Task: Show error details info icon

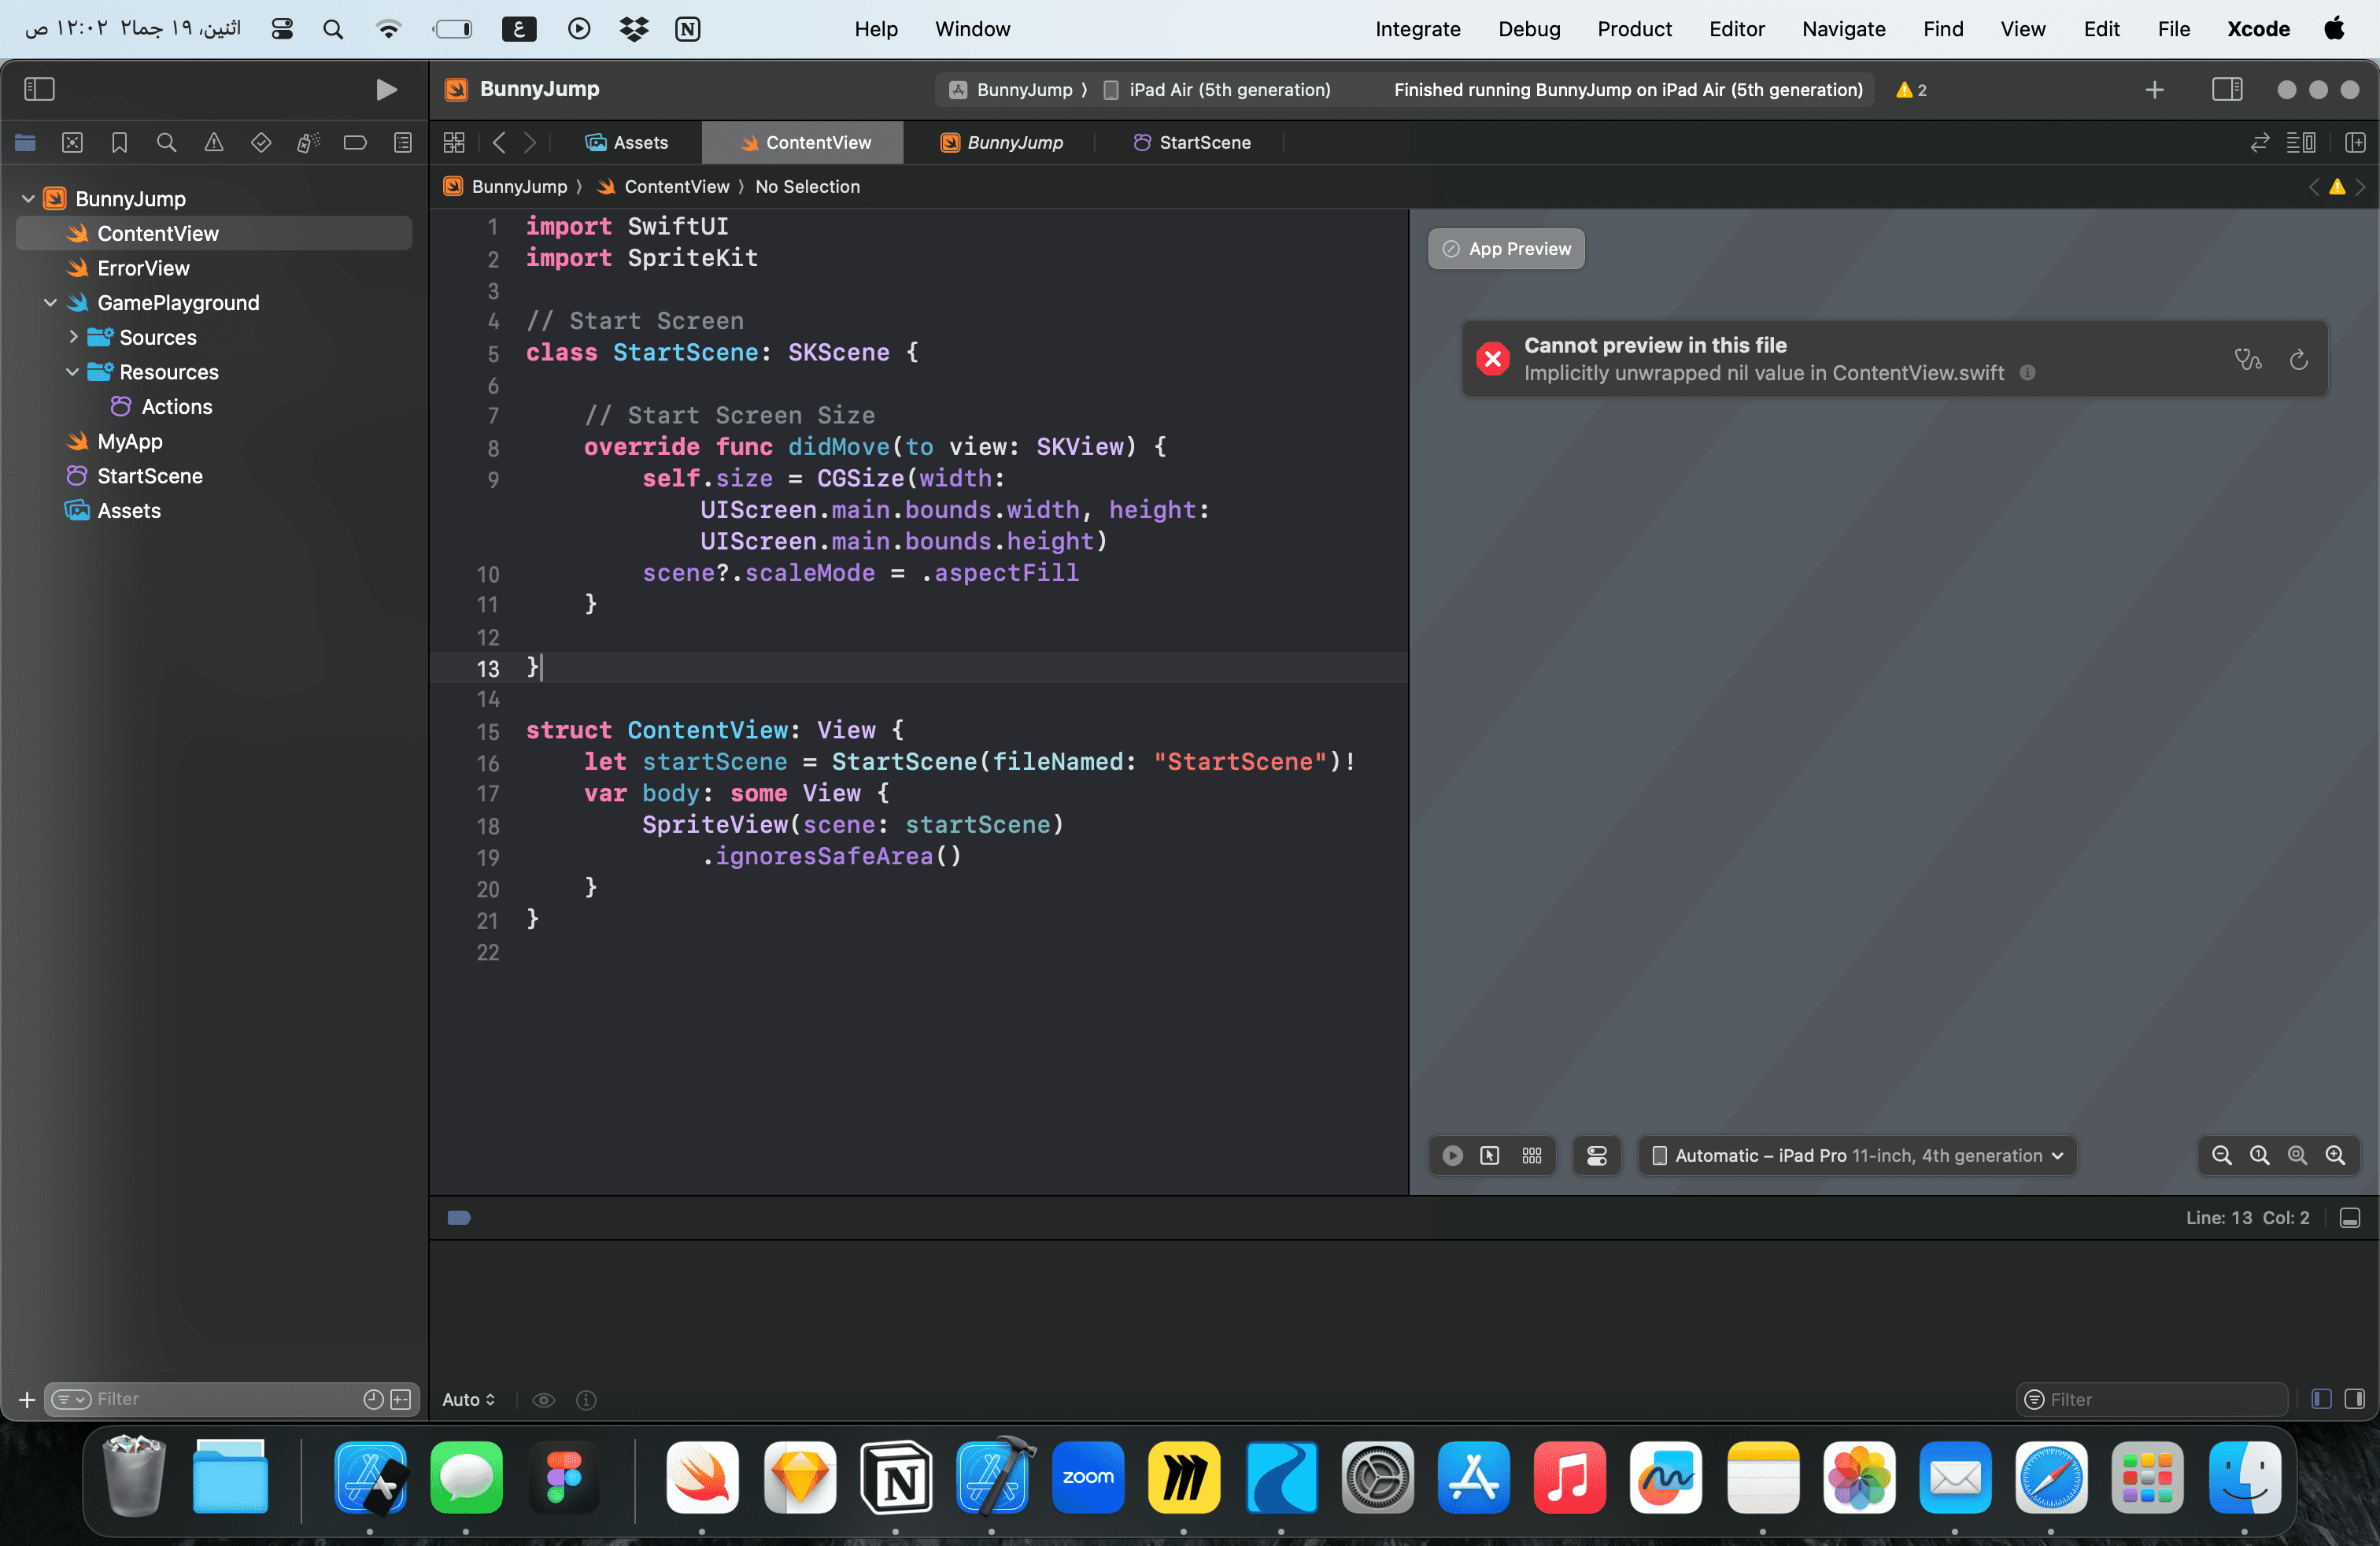Action: [2027, 373]
